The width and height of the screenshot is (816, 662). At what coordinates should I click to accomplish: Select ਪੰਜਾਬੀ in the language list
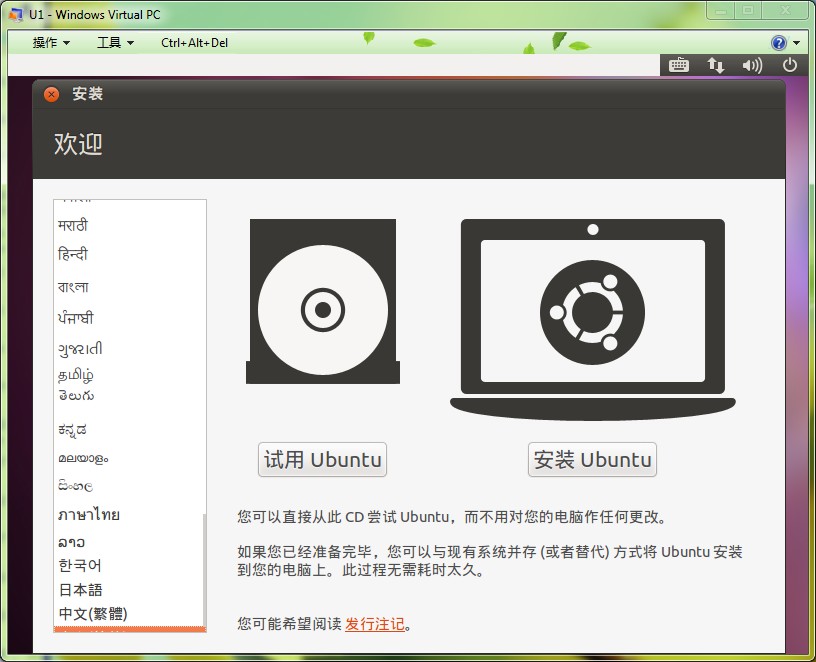click(128, 317)
